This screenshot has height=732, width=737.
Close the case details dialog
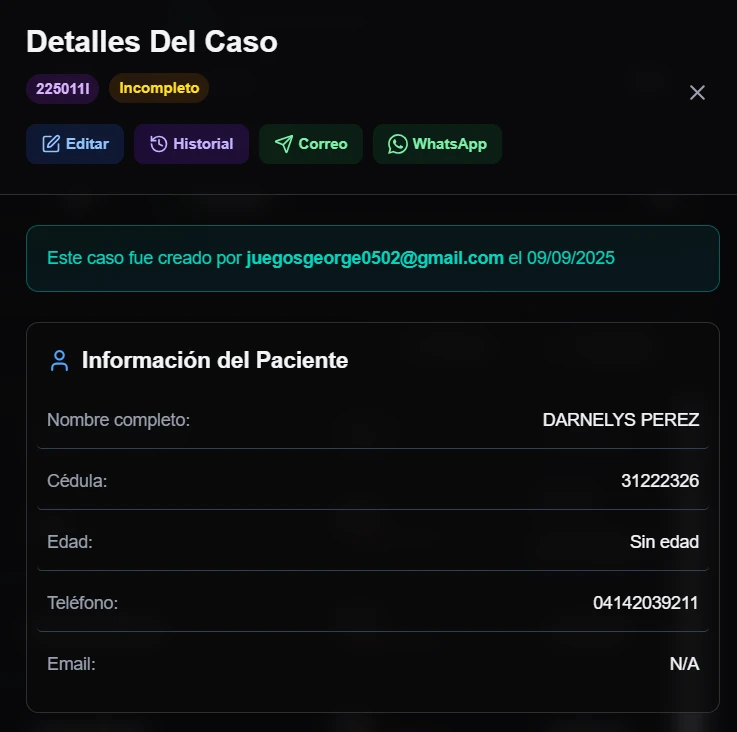point(698,93)
